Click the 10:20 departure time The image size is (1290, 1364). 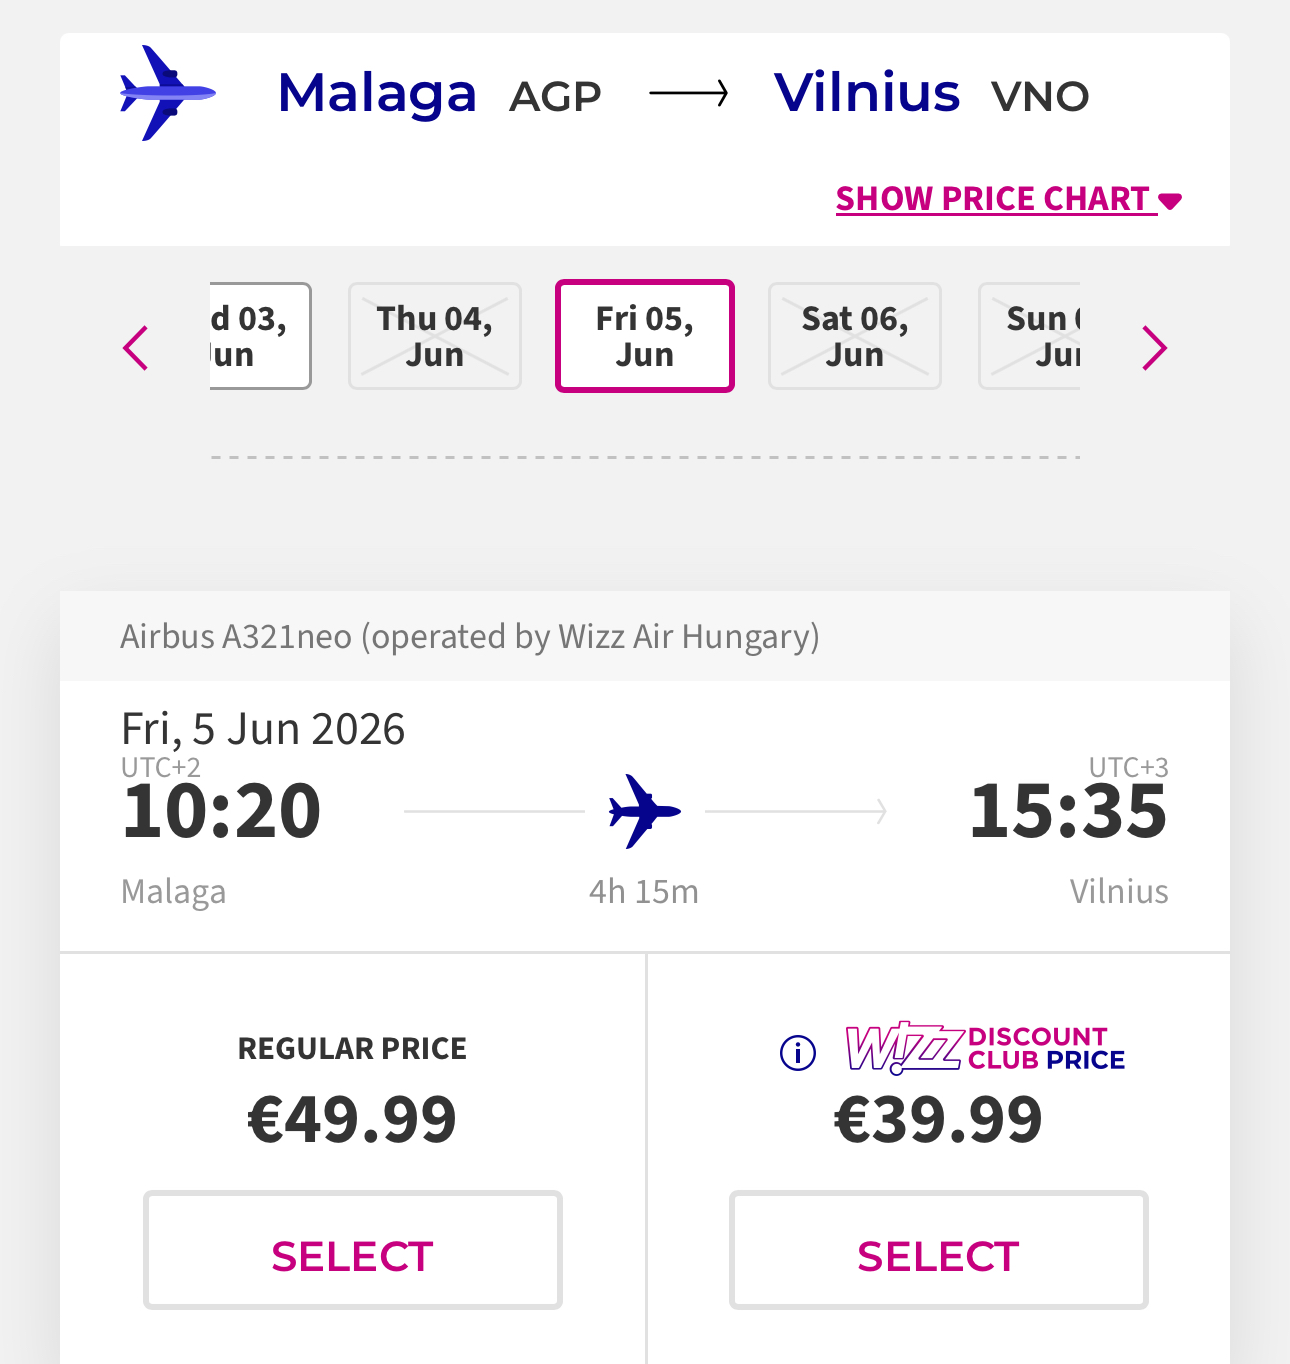coord(221,811)
